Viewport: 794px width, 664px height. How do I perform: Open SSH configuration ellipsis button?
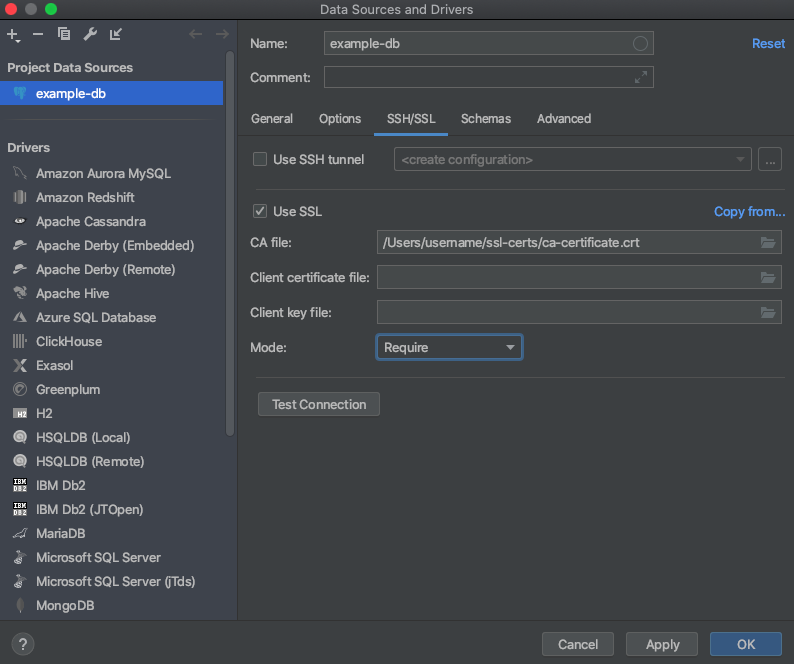point(770,160)
